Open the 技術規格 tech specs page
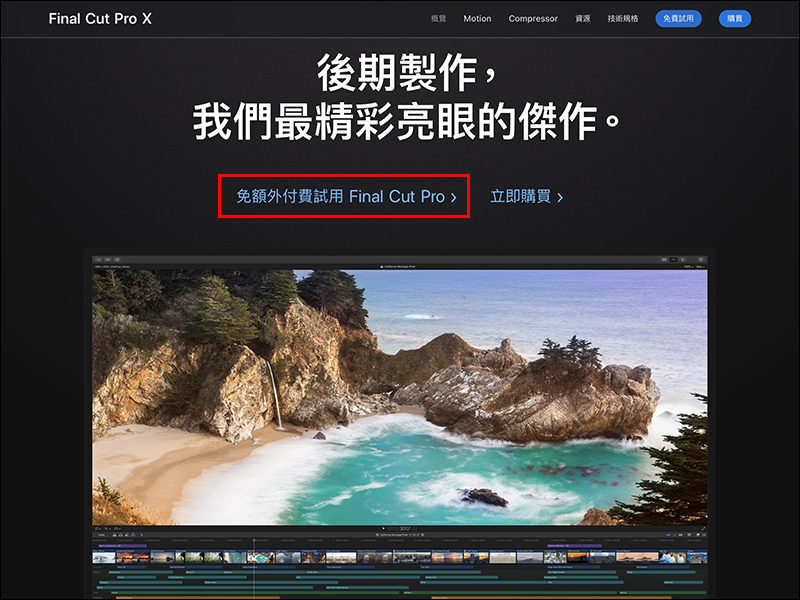Screen dimensions: 800x600 (x=622, y=18)
